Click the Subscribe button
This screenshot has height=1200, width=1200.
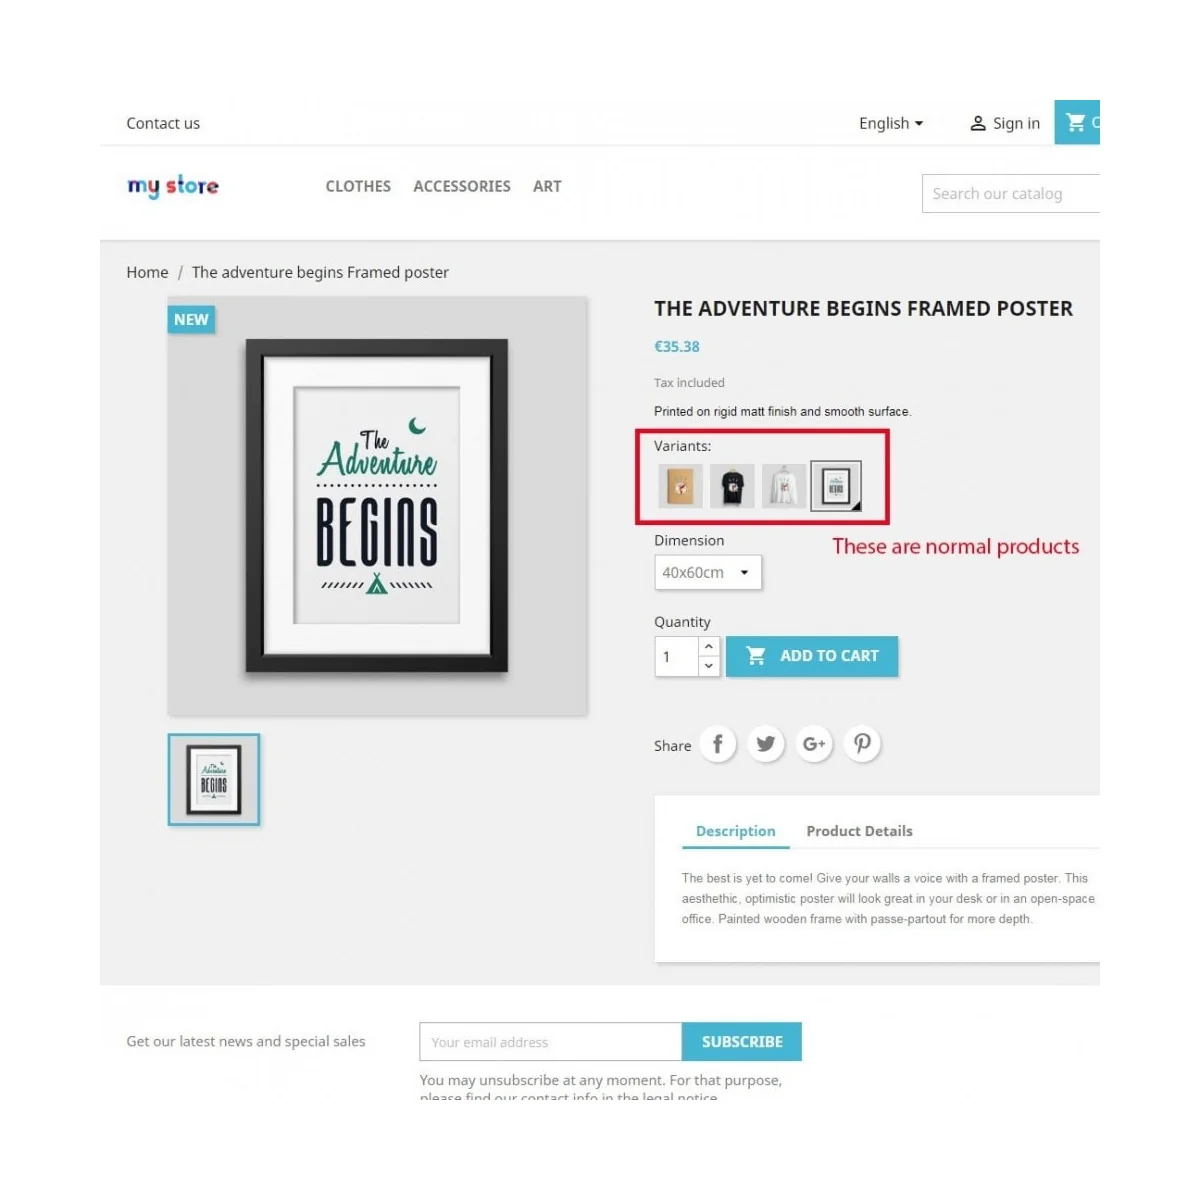(742, 1042)
